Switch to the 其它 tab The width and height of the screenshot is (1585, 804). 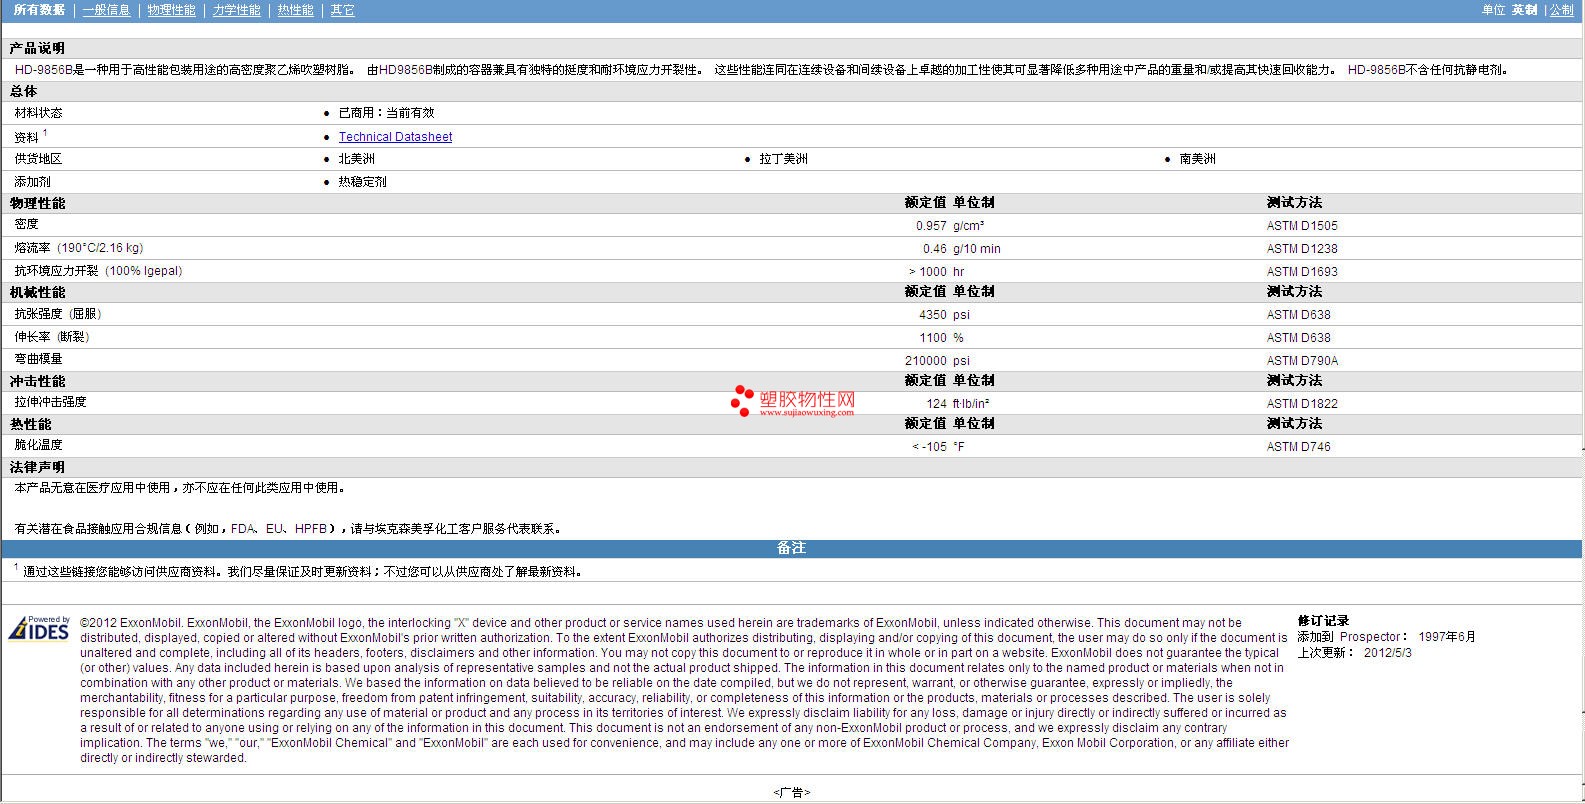coord(342,10)
